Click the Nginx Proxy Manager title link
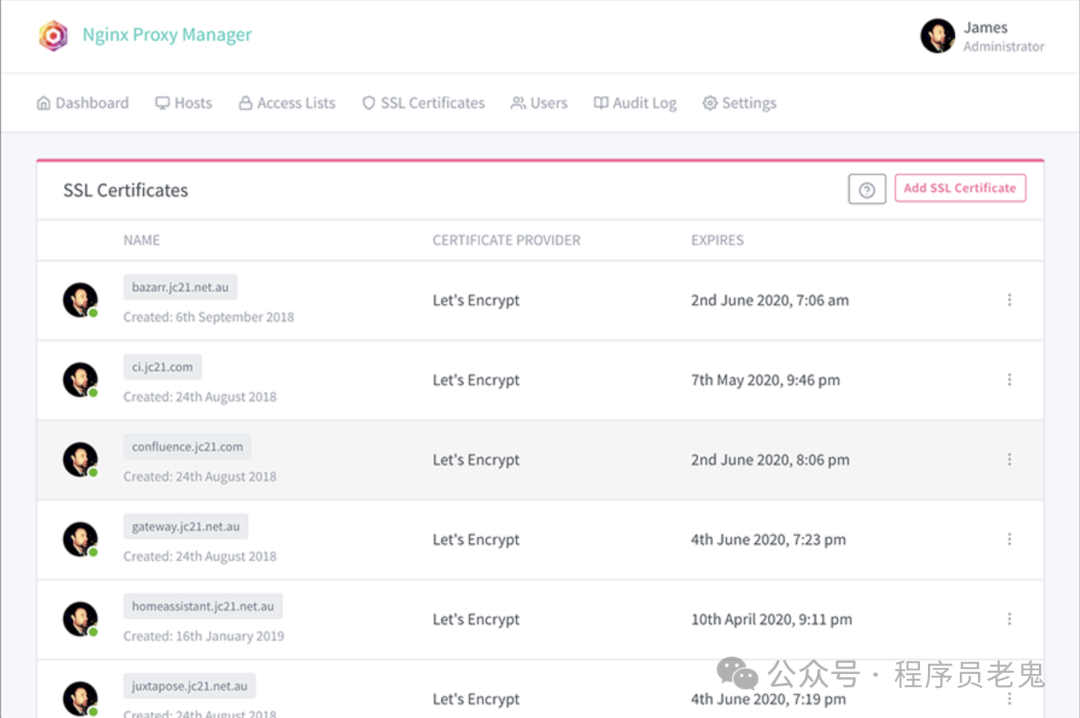This screenshot has width=1080, height=718. click(x=167, y=34)
